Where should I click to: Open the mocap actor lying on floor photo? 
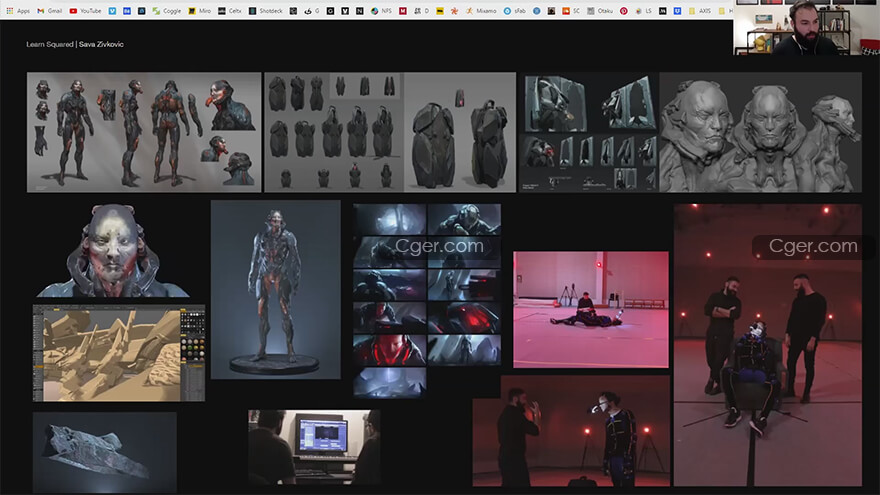pyautogui.click(x=591, y=310)
